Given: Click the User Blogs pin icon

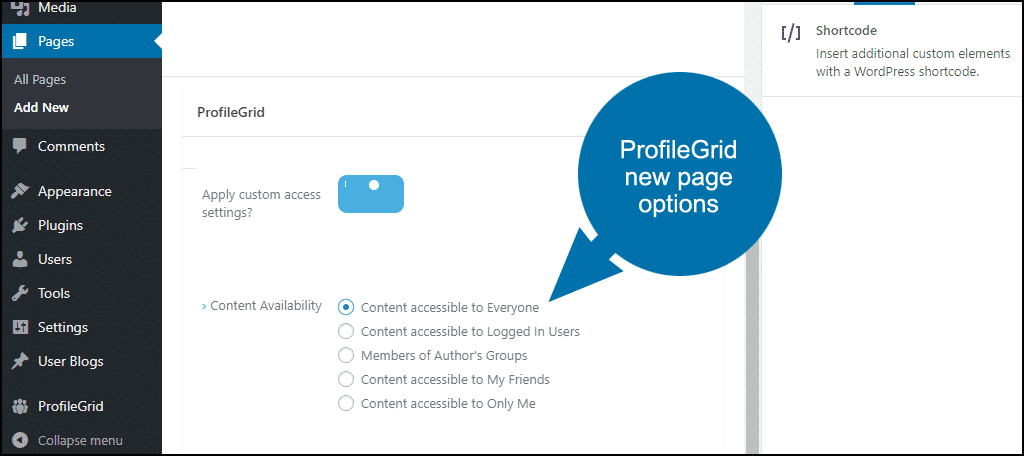Looking at the screenshot, I should coord(20,361).
